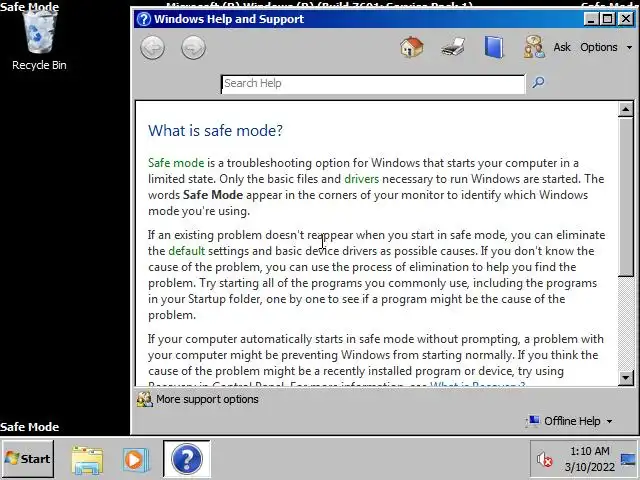Click the muted volume tray icon
Image resolution: width=640 pixels, height=480 pixels.
coord(544,460)
